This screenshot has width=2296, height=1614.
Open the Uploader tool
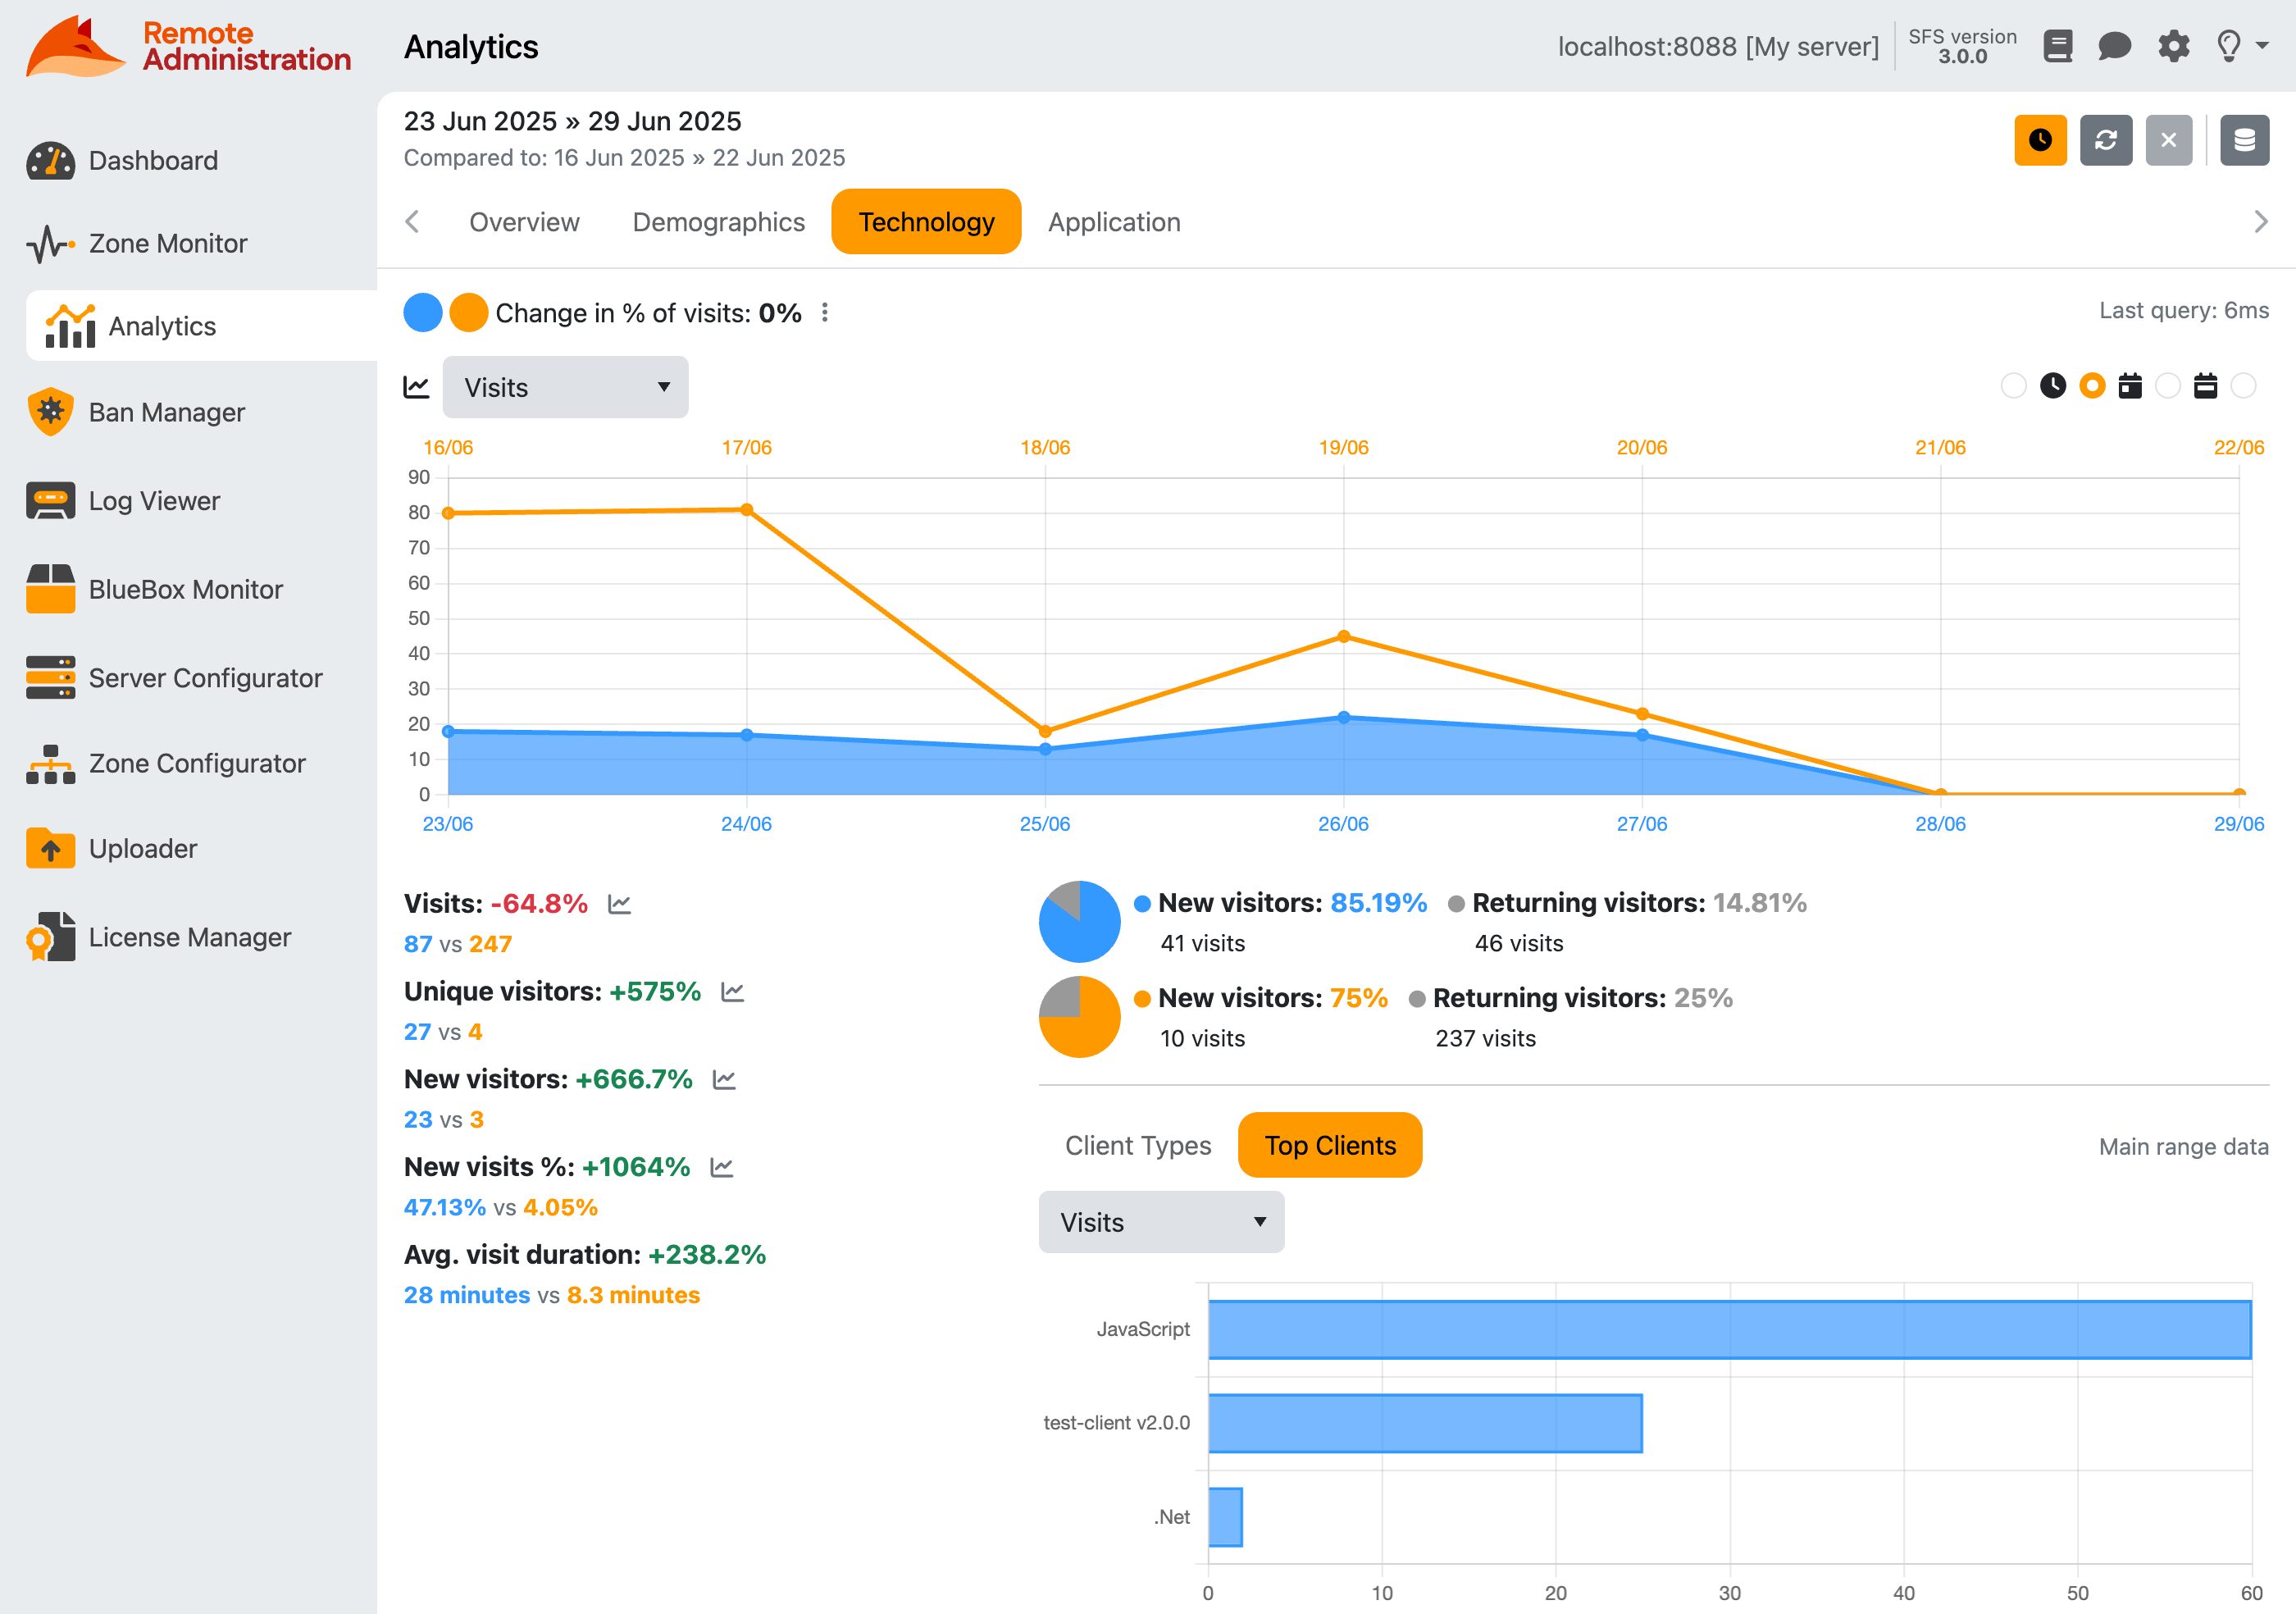(143, 848)
